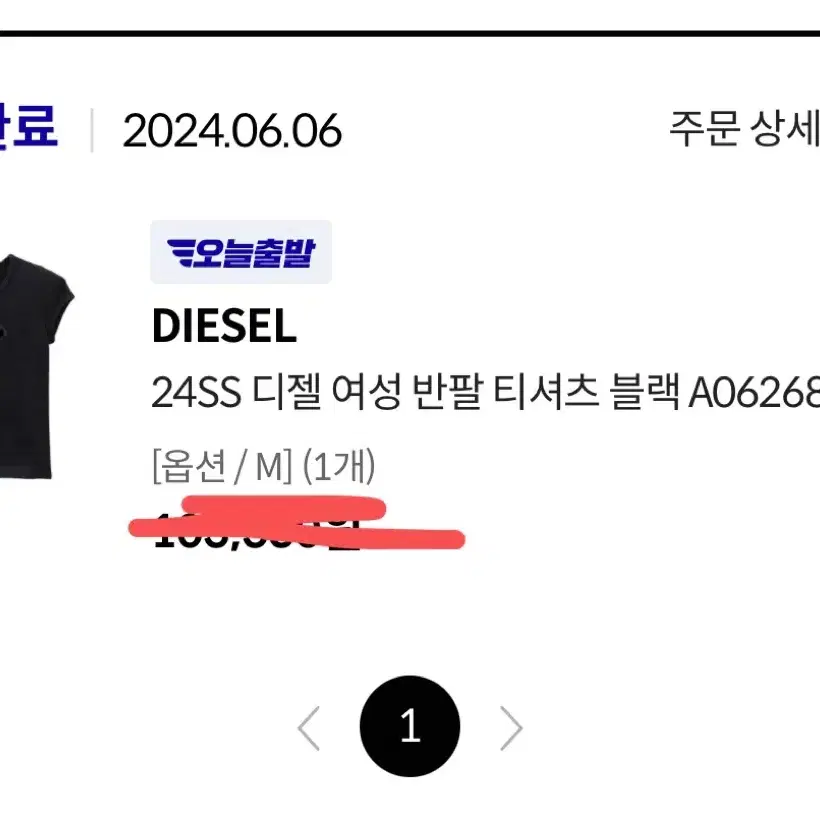This screenshot has height=820, width=820.
Task: Go to the previous page arrow
Action: (309, 728)
